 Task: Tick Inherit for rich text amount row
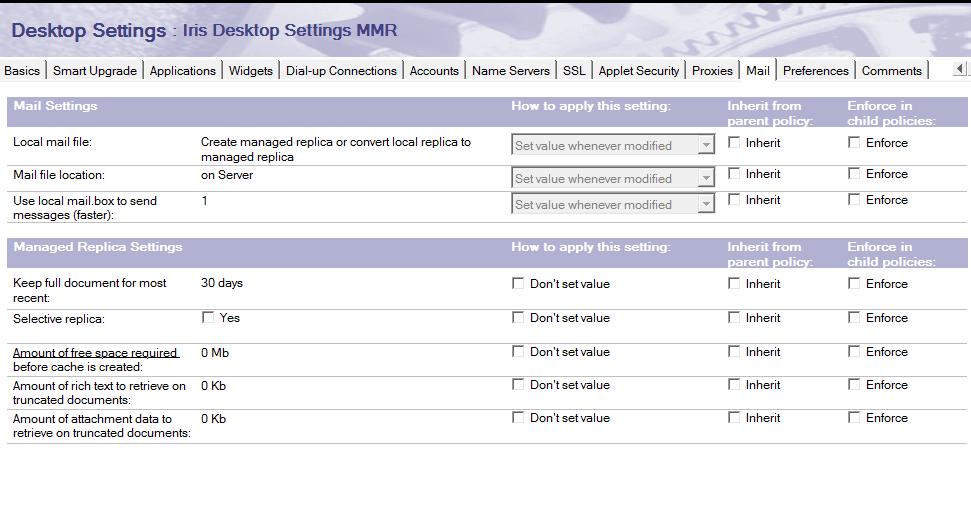point(734,384)
